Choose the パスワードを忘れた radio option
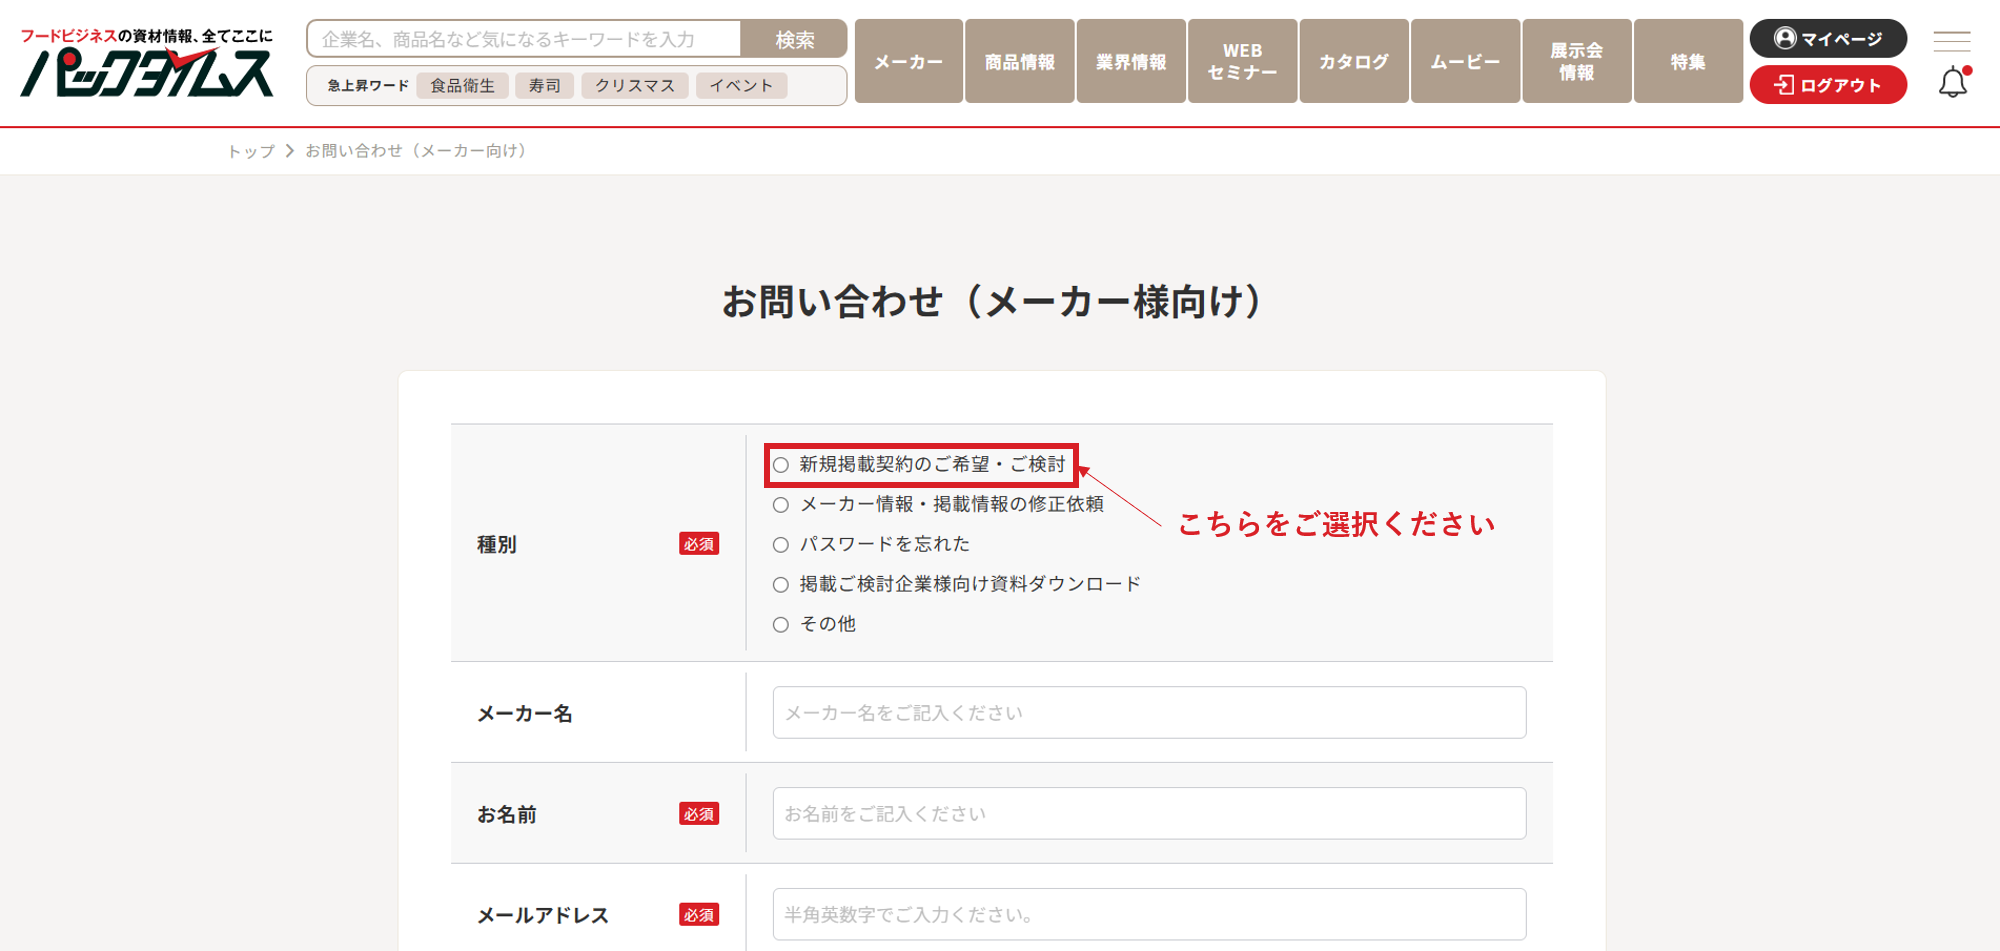The width and height of the screenshot is (2000, 951). coord(781,545)
